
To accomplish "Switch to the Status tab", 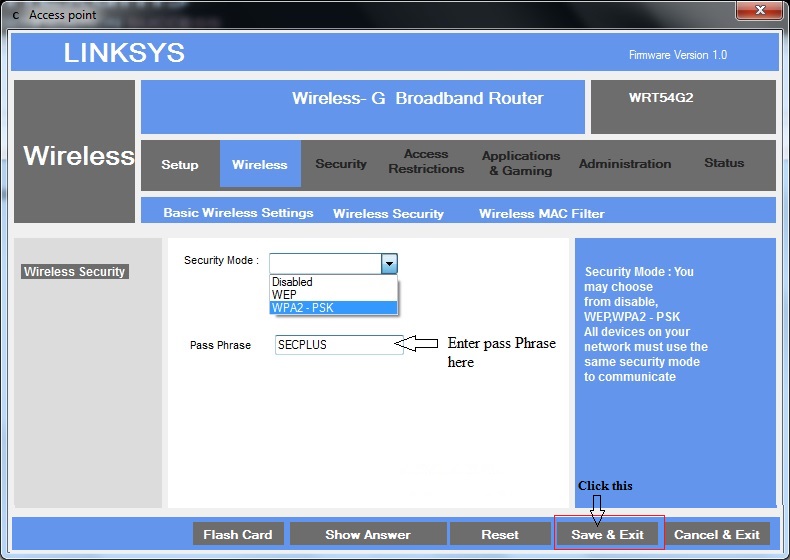I will (724, 163).
